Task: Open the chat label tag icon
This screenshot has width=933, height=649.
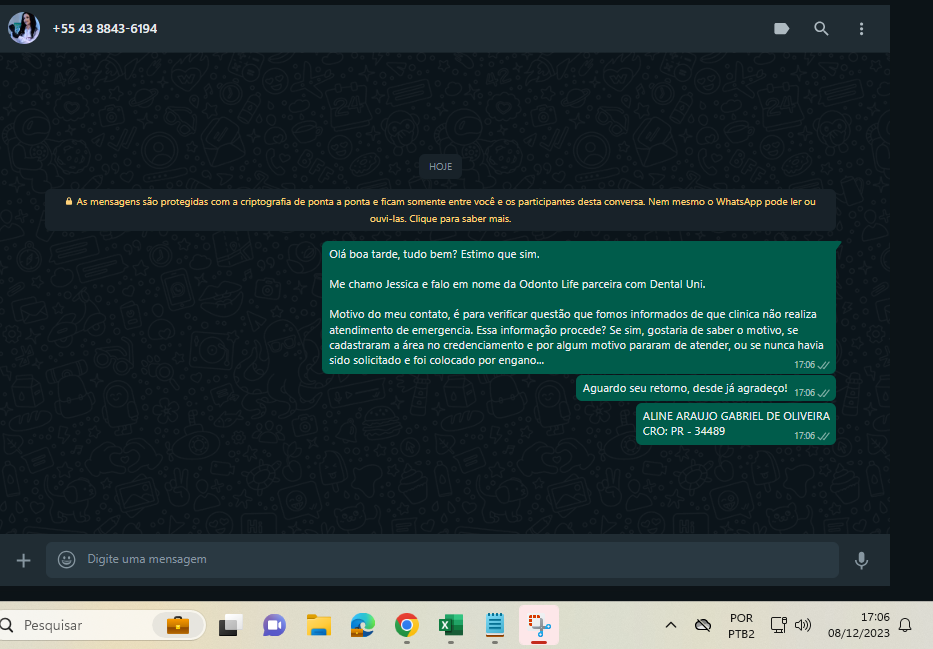Action: 781,29
